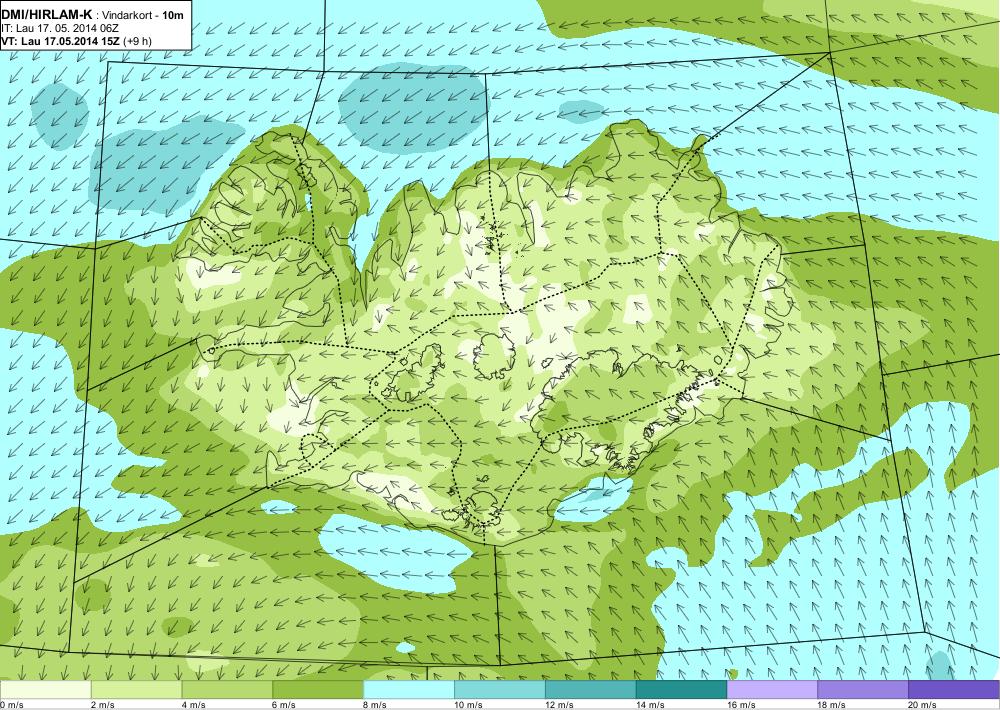Click the "14 m/s" legend label

[x=651, y=705]
